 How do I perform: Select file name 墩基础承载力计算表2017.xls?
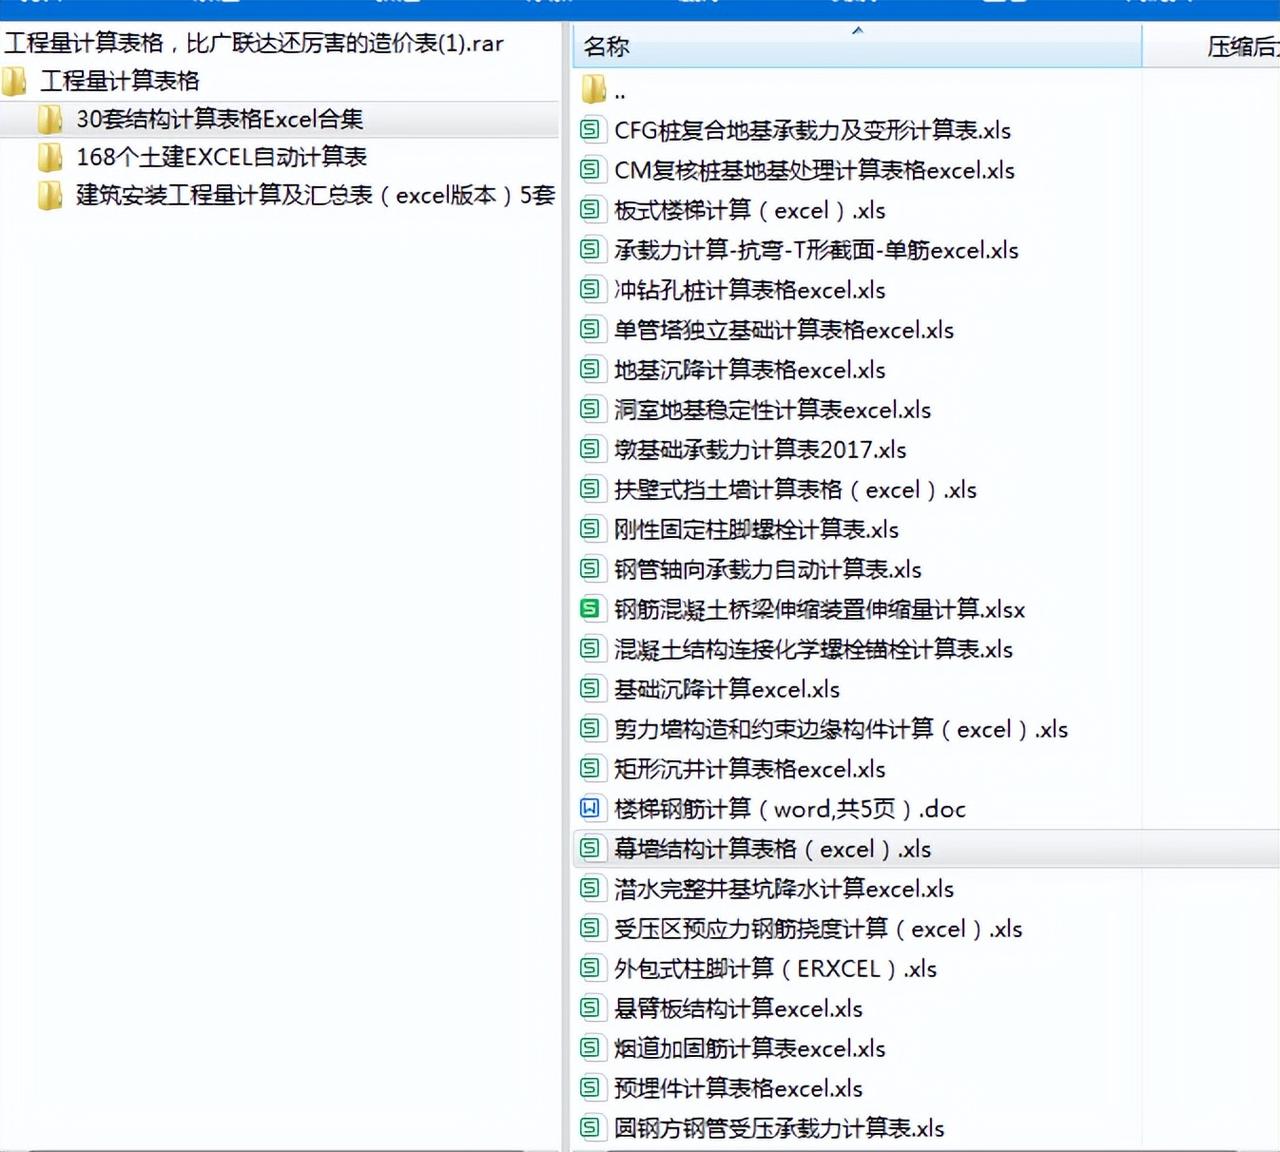[761, 450]
